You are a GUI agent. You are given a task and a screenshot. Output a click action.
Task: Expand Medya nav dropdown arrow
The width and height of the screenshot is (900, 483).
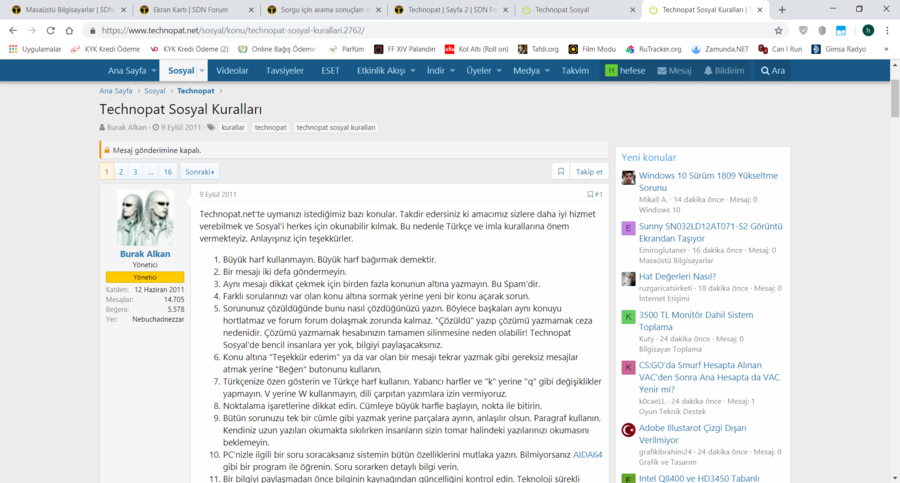(x=547, y=71)
